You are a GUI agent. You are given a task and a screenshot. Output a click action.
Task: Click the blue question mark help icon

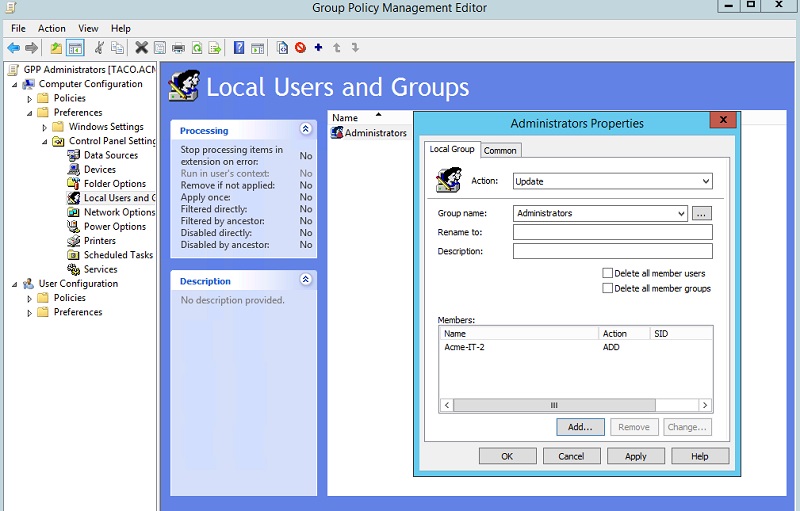pos(239,48)
